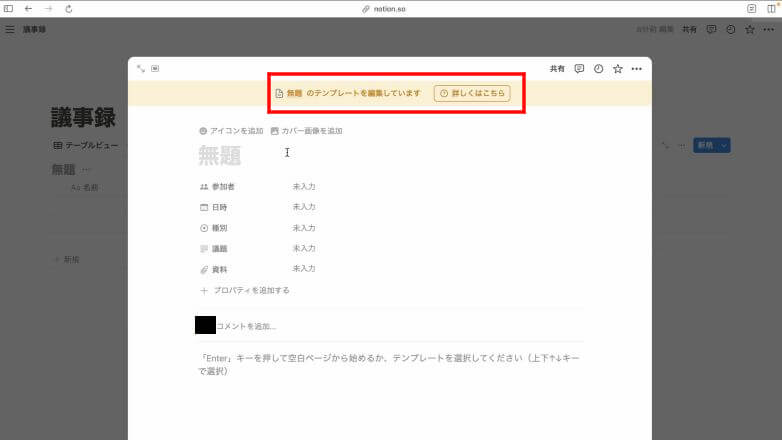Image resolution: width=782 pixels, height=440 pixels.
Task: Click the empty 参加者 value field
Action: pos(304,187)
